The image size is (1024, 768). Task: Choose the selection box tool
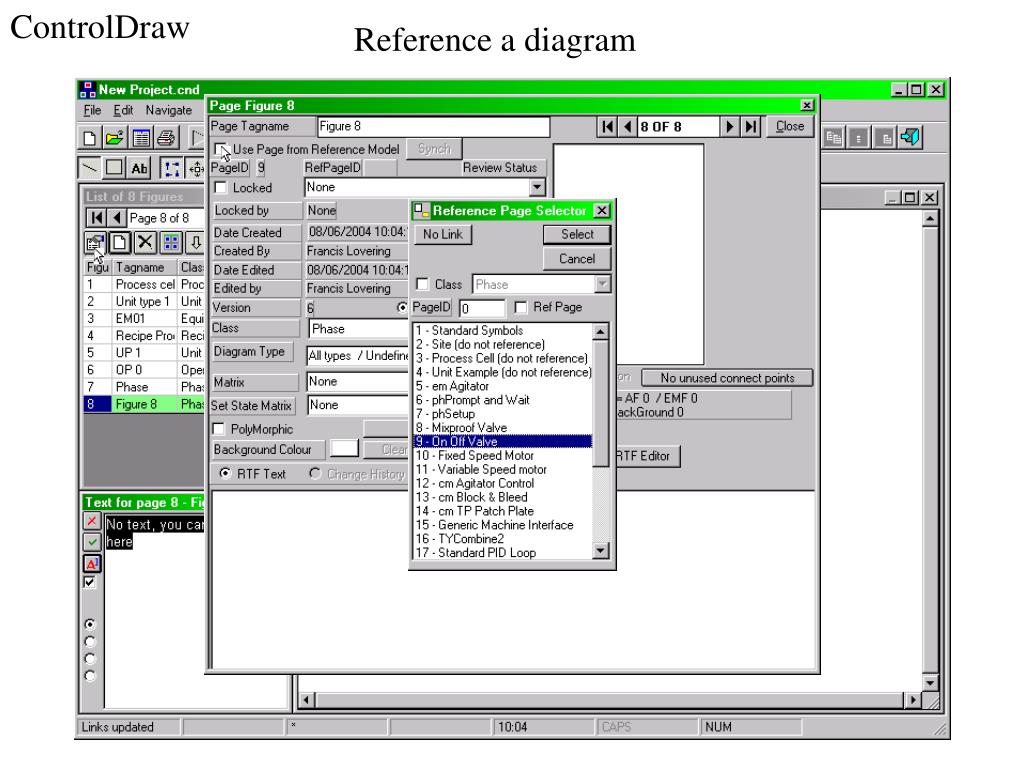[172, 168]
